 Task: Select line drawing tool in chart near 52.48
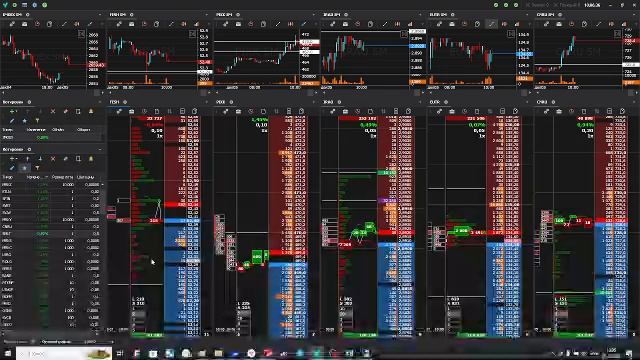(171, 24)
